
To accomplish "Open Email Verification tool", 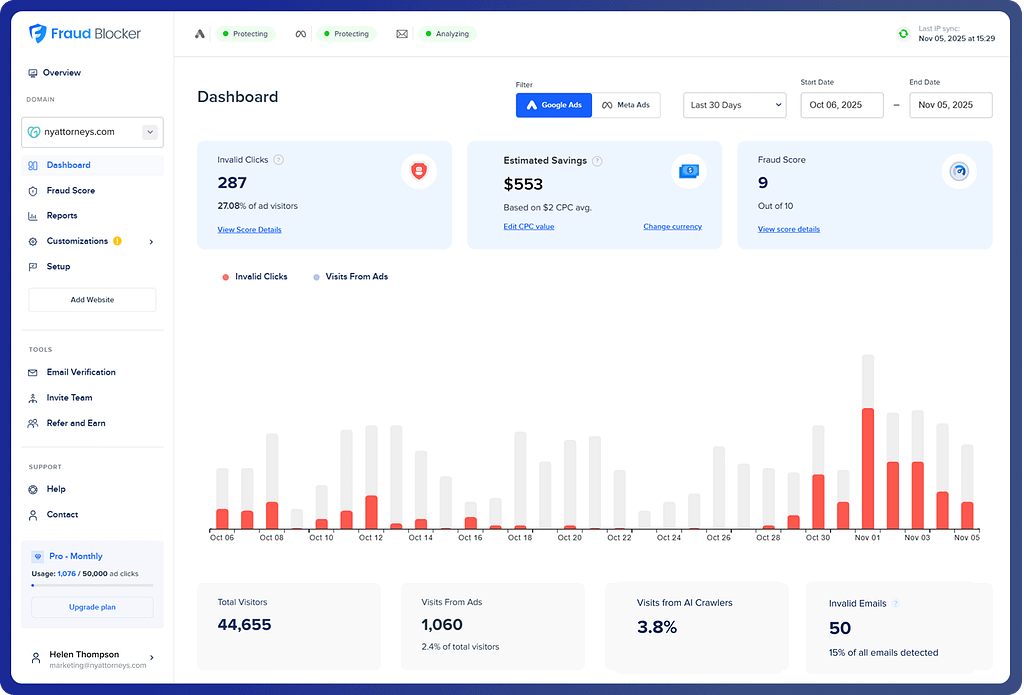I will pos(81,372).
